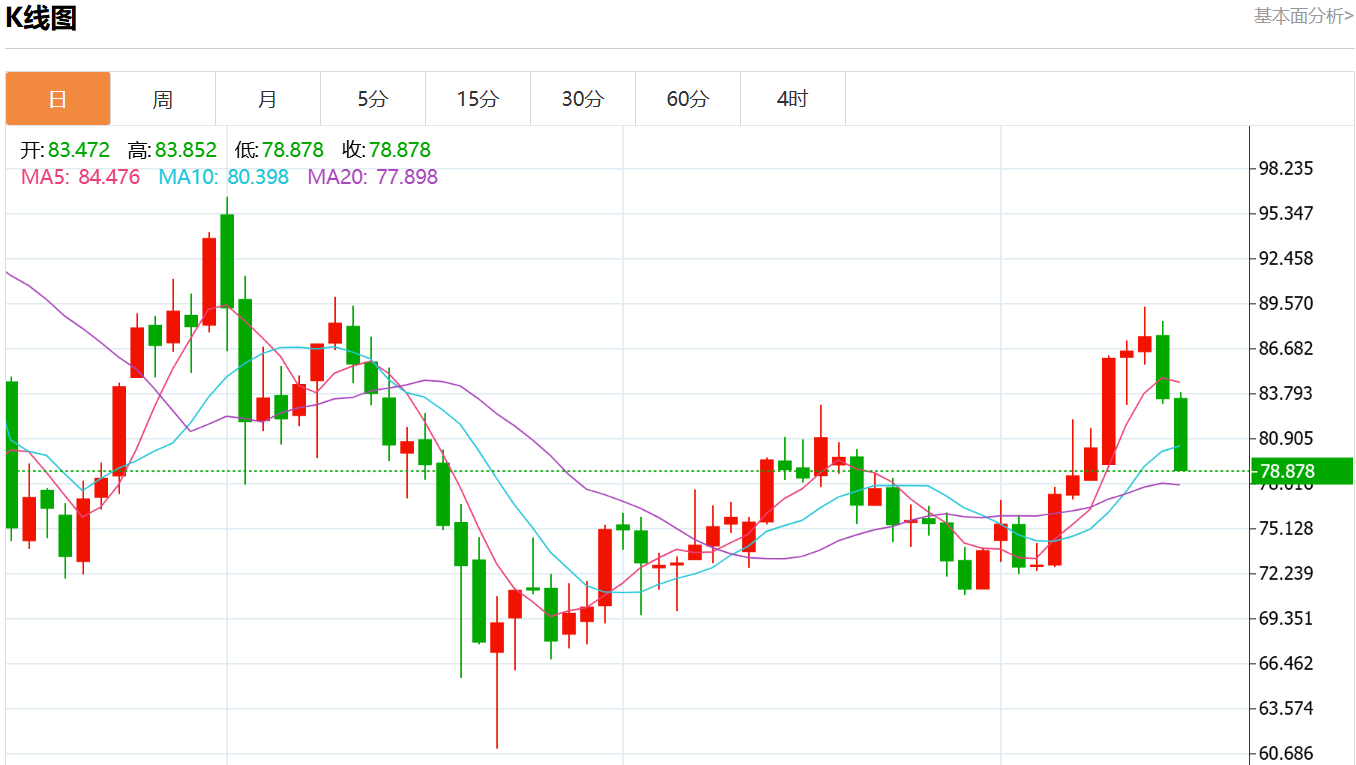Click the MA5 84.476 legend label

coord(80,178)
